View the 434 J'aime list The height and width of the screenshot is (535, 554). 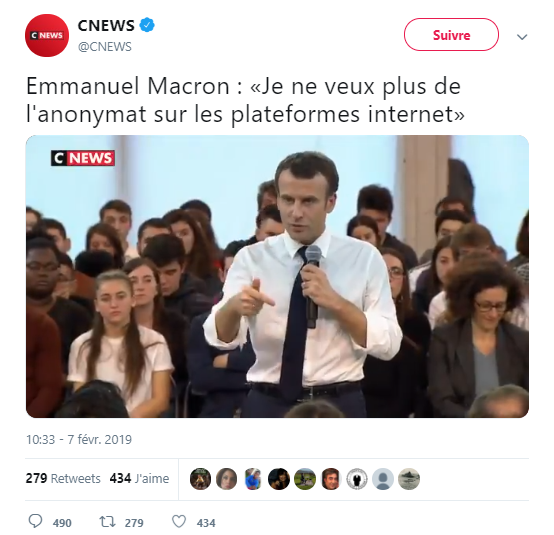coord(139,478)
